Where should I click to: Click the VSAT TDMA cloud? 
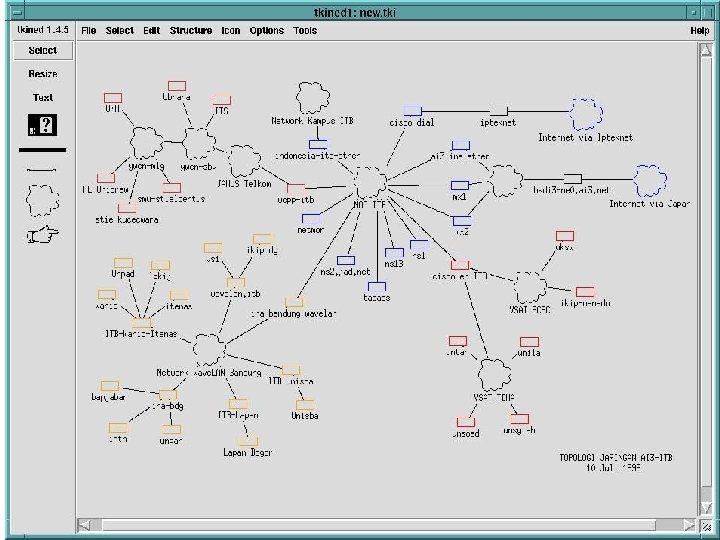point(494,375)
